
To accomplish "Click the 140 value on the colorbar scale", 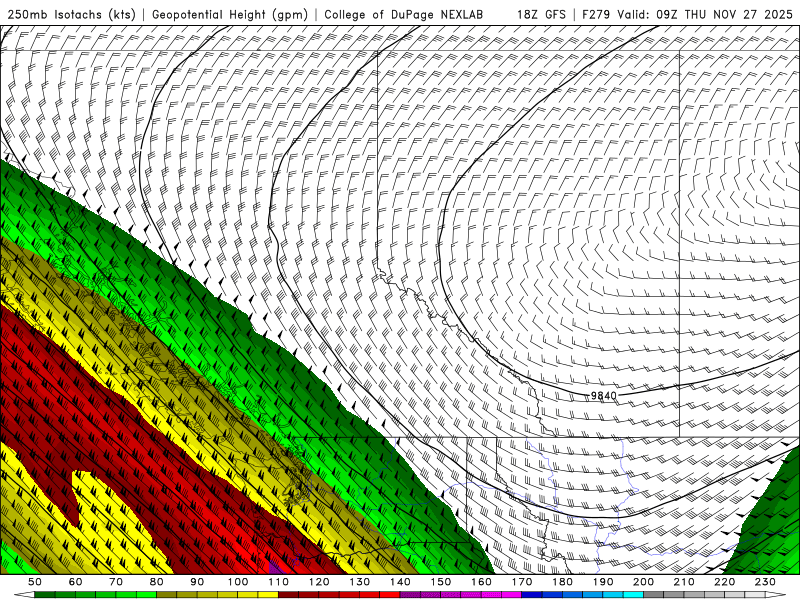I will (x=400, y=582).
